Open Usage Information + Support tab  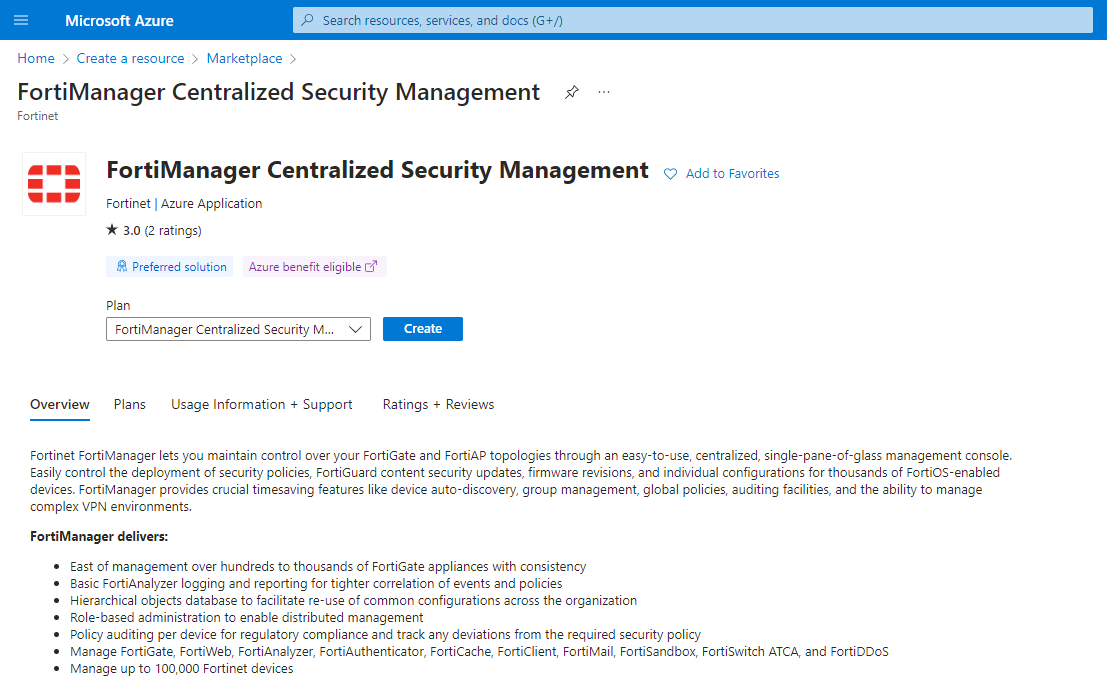click(262, 405)
